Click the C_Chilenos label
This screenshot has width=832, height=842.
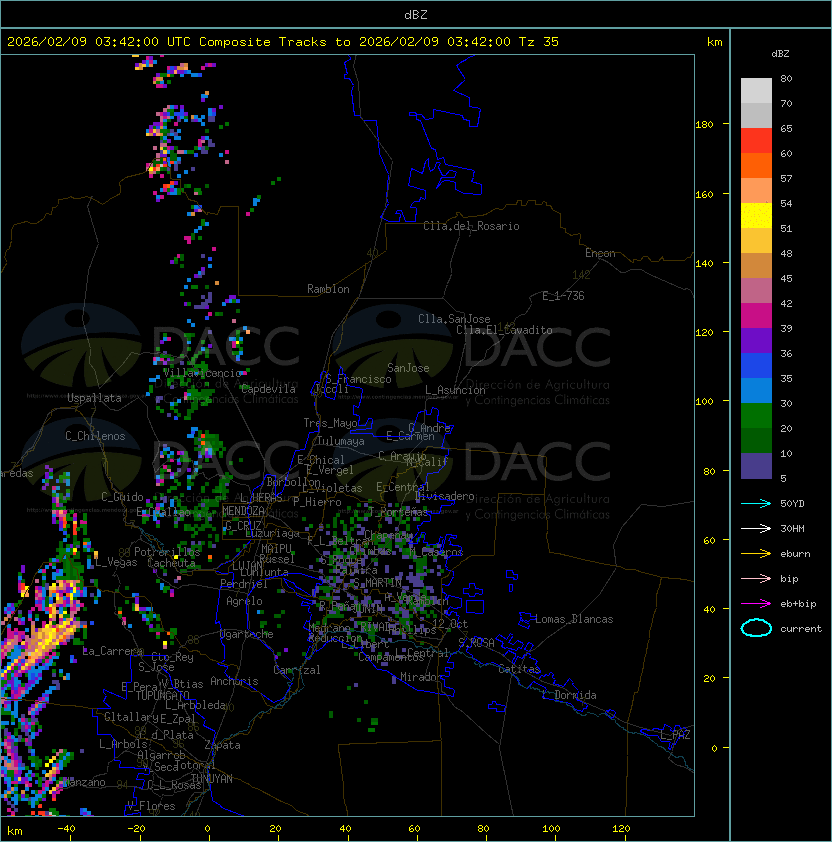pyautogui.click(x=95, y=436)
